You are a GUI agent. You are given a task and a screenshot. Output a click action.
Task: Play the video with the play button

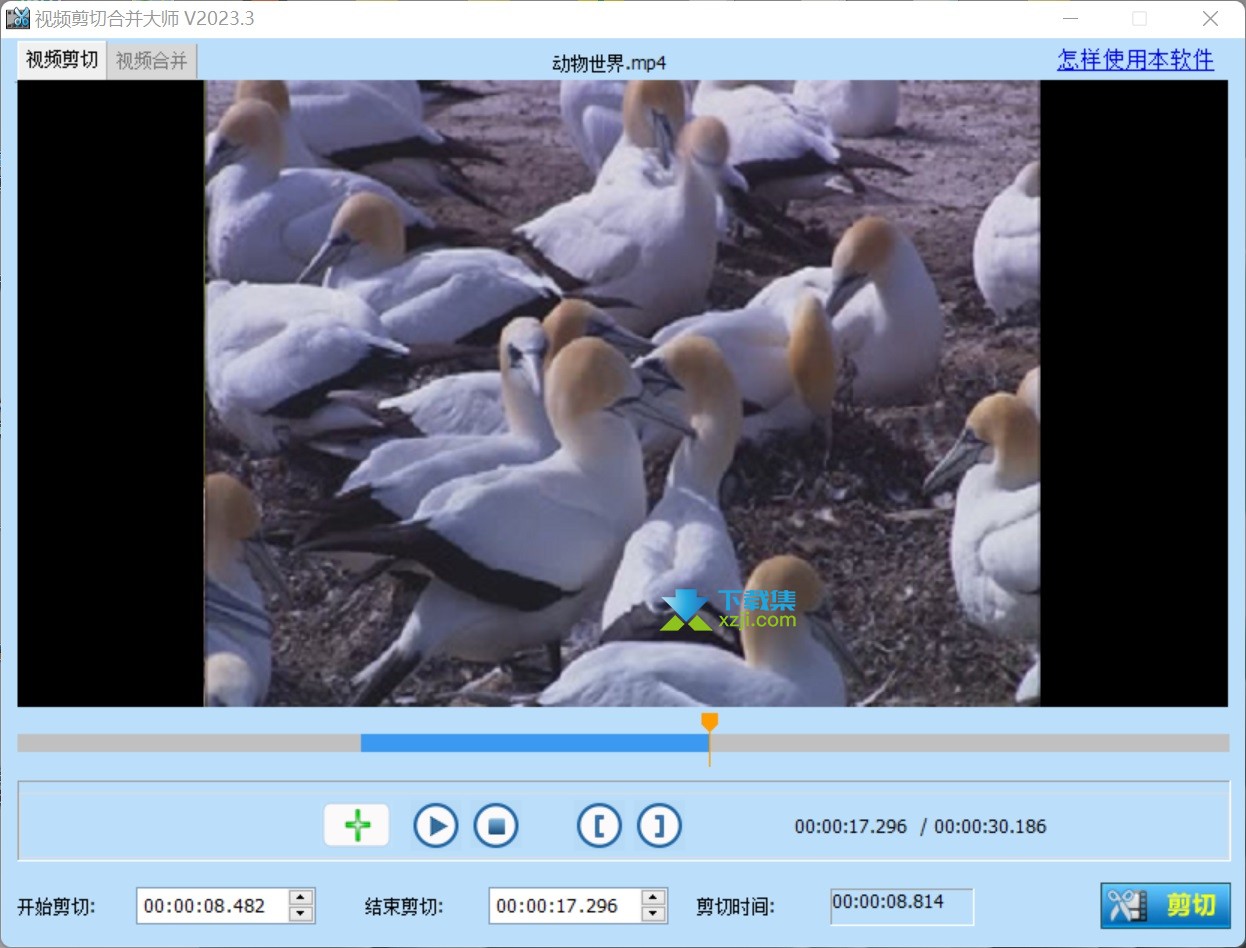pyautogui.click(x=436, y=826)
